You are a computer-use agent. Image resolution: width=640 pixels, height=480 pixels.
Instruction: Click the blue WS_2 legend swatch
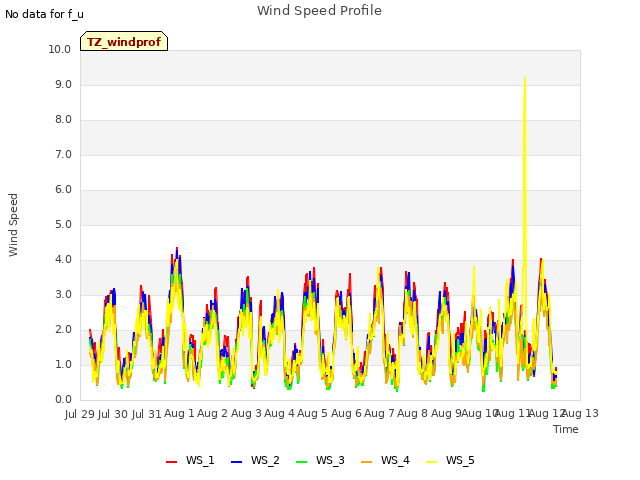pos(236,462)
